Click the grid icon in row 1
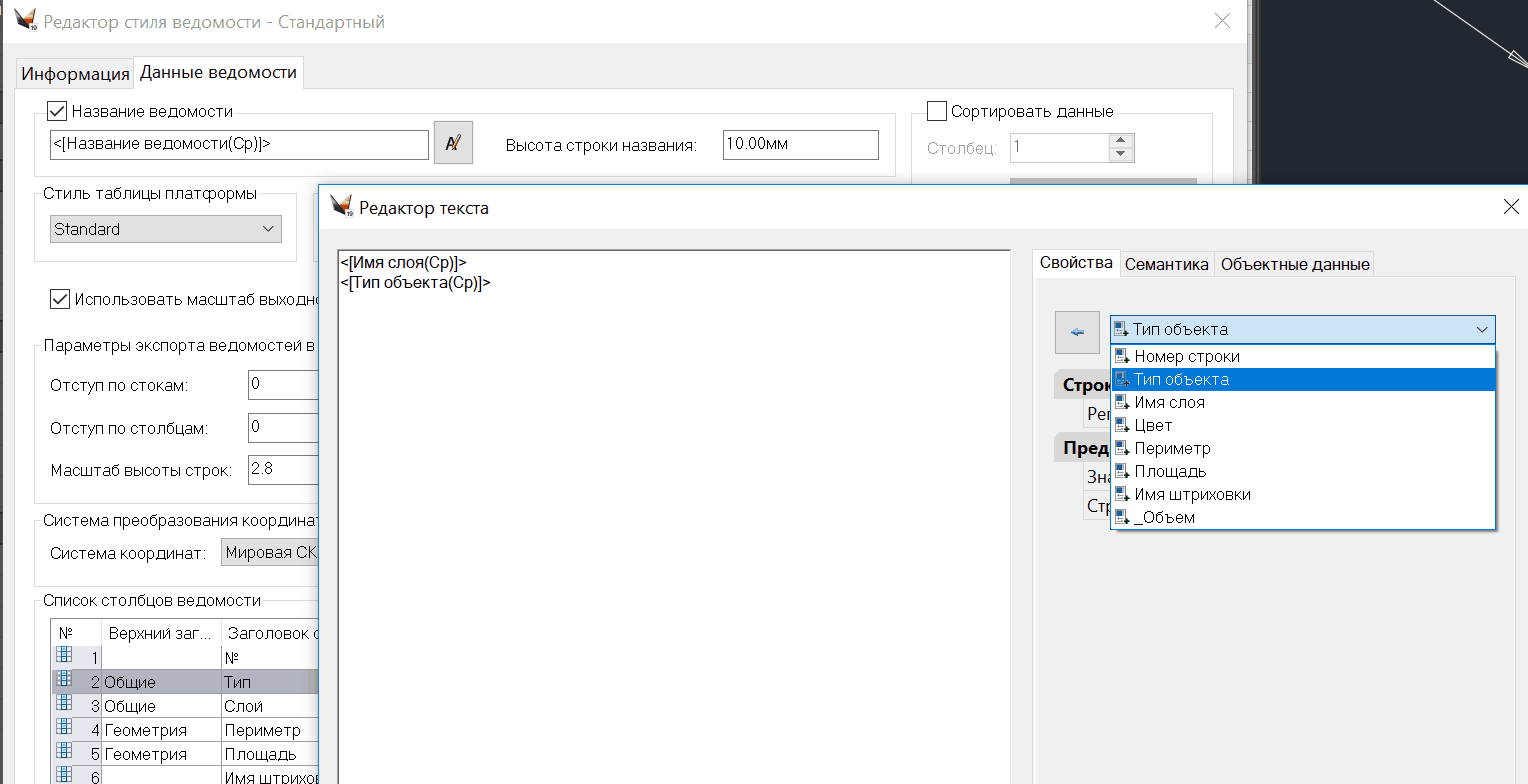Viewport: 1528px width, 784px height. 64,656
